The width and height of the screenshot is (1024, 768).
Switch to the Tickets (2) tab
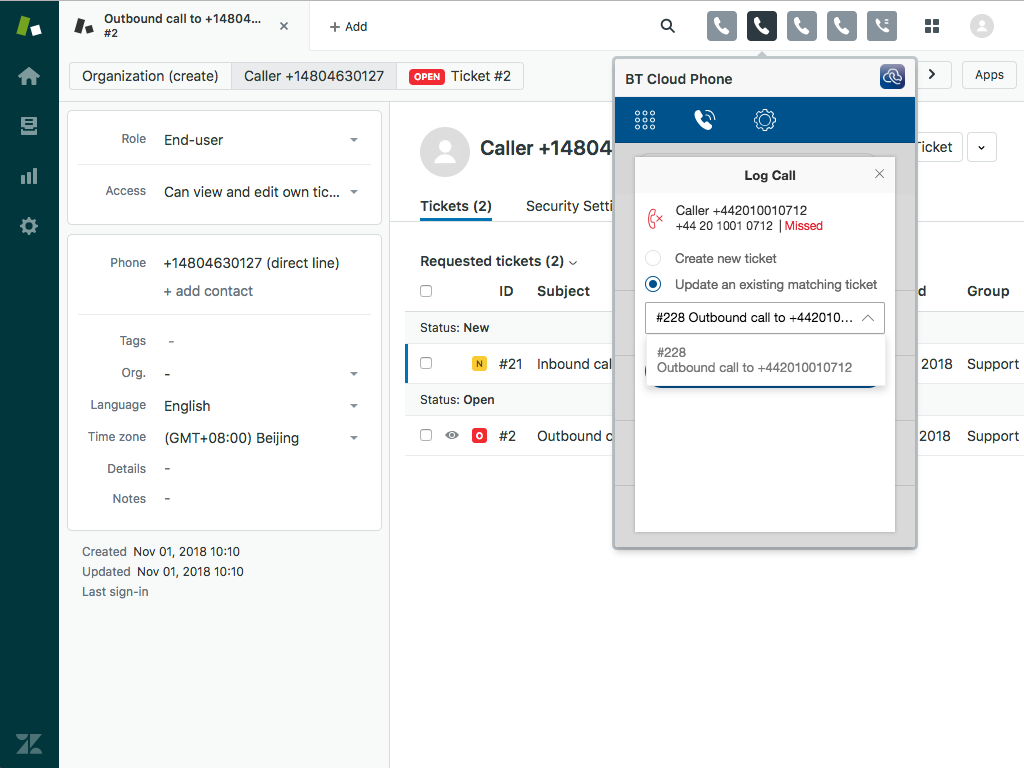click(x=456, y=206)
